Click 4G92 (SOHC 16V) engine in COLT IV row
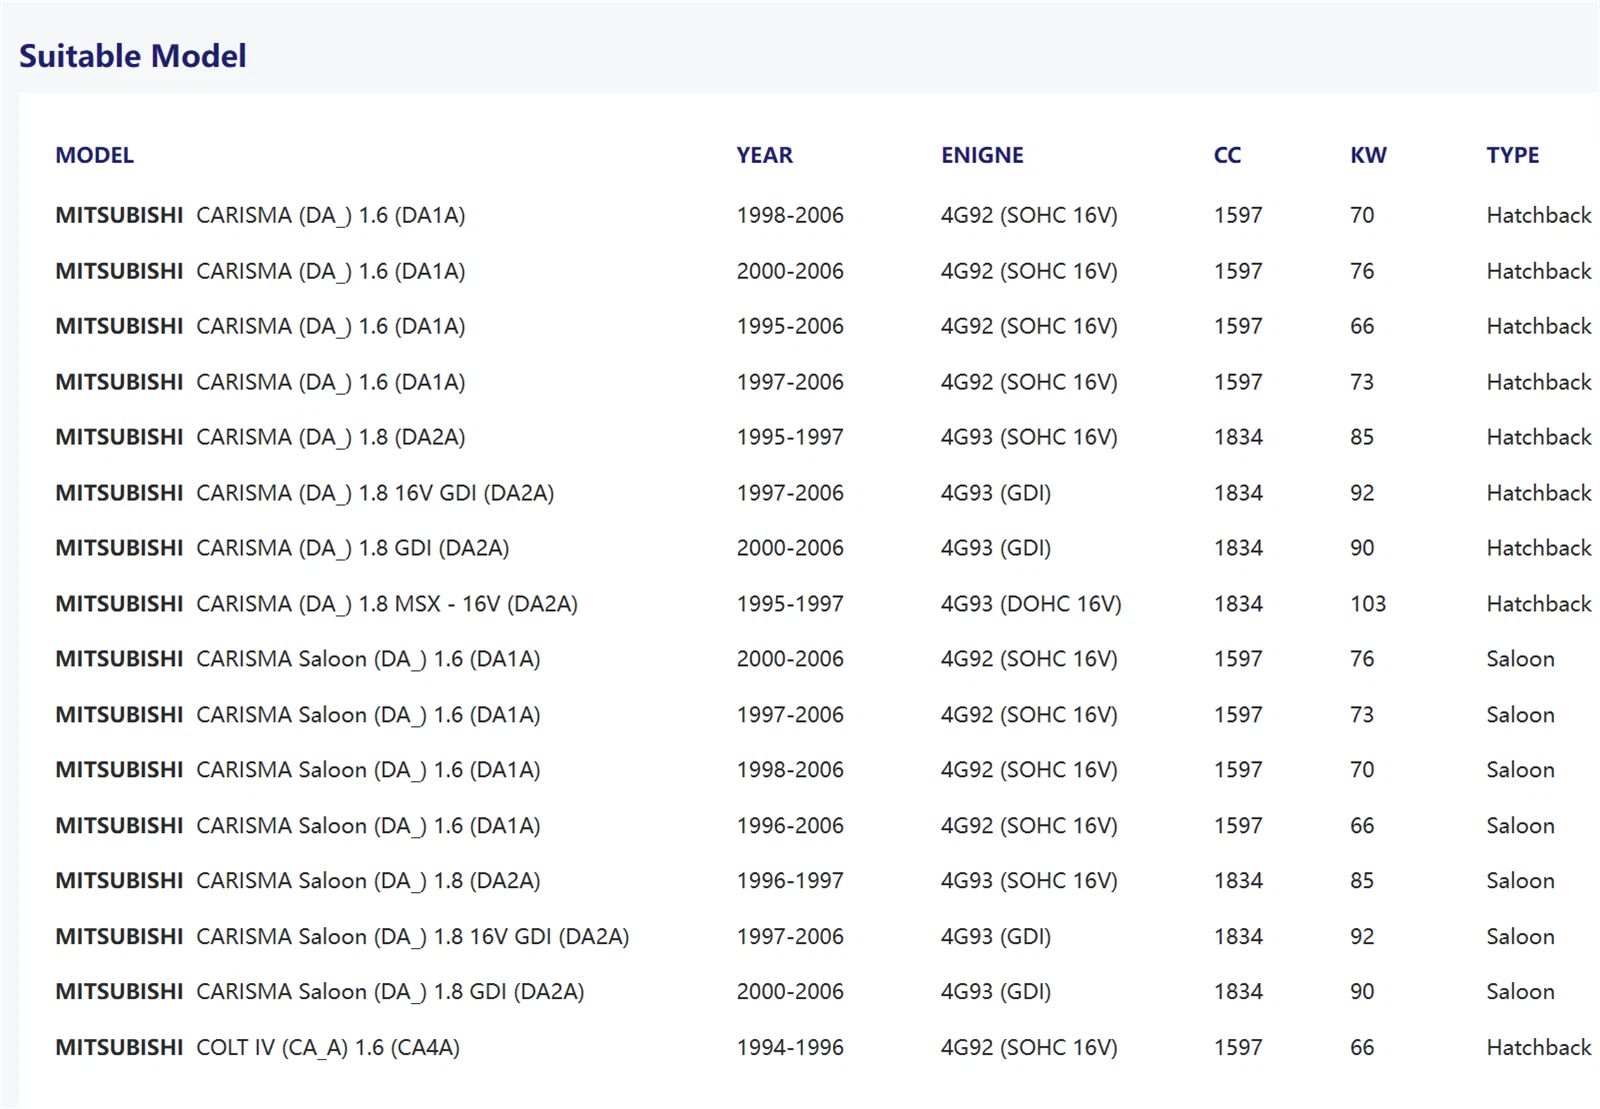 (1029, 1047)
